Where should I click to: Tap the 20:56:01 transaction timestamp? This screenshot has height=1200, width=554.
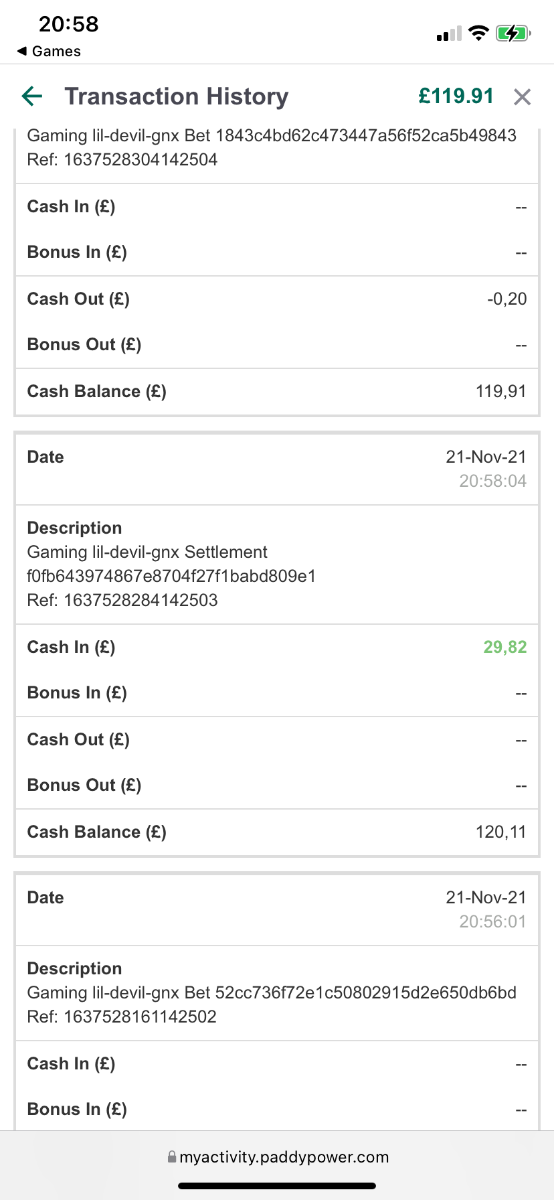pos(493,921)
